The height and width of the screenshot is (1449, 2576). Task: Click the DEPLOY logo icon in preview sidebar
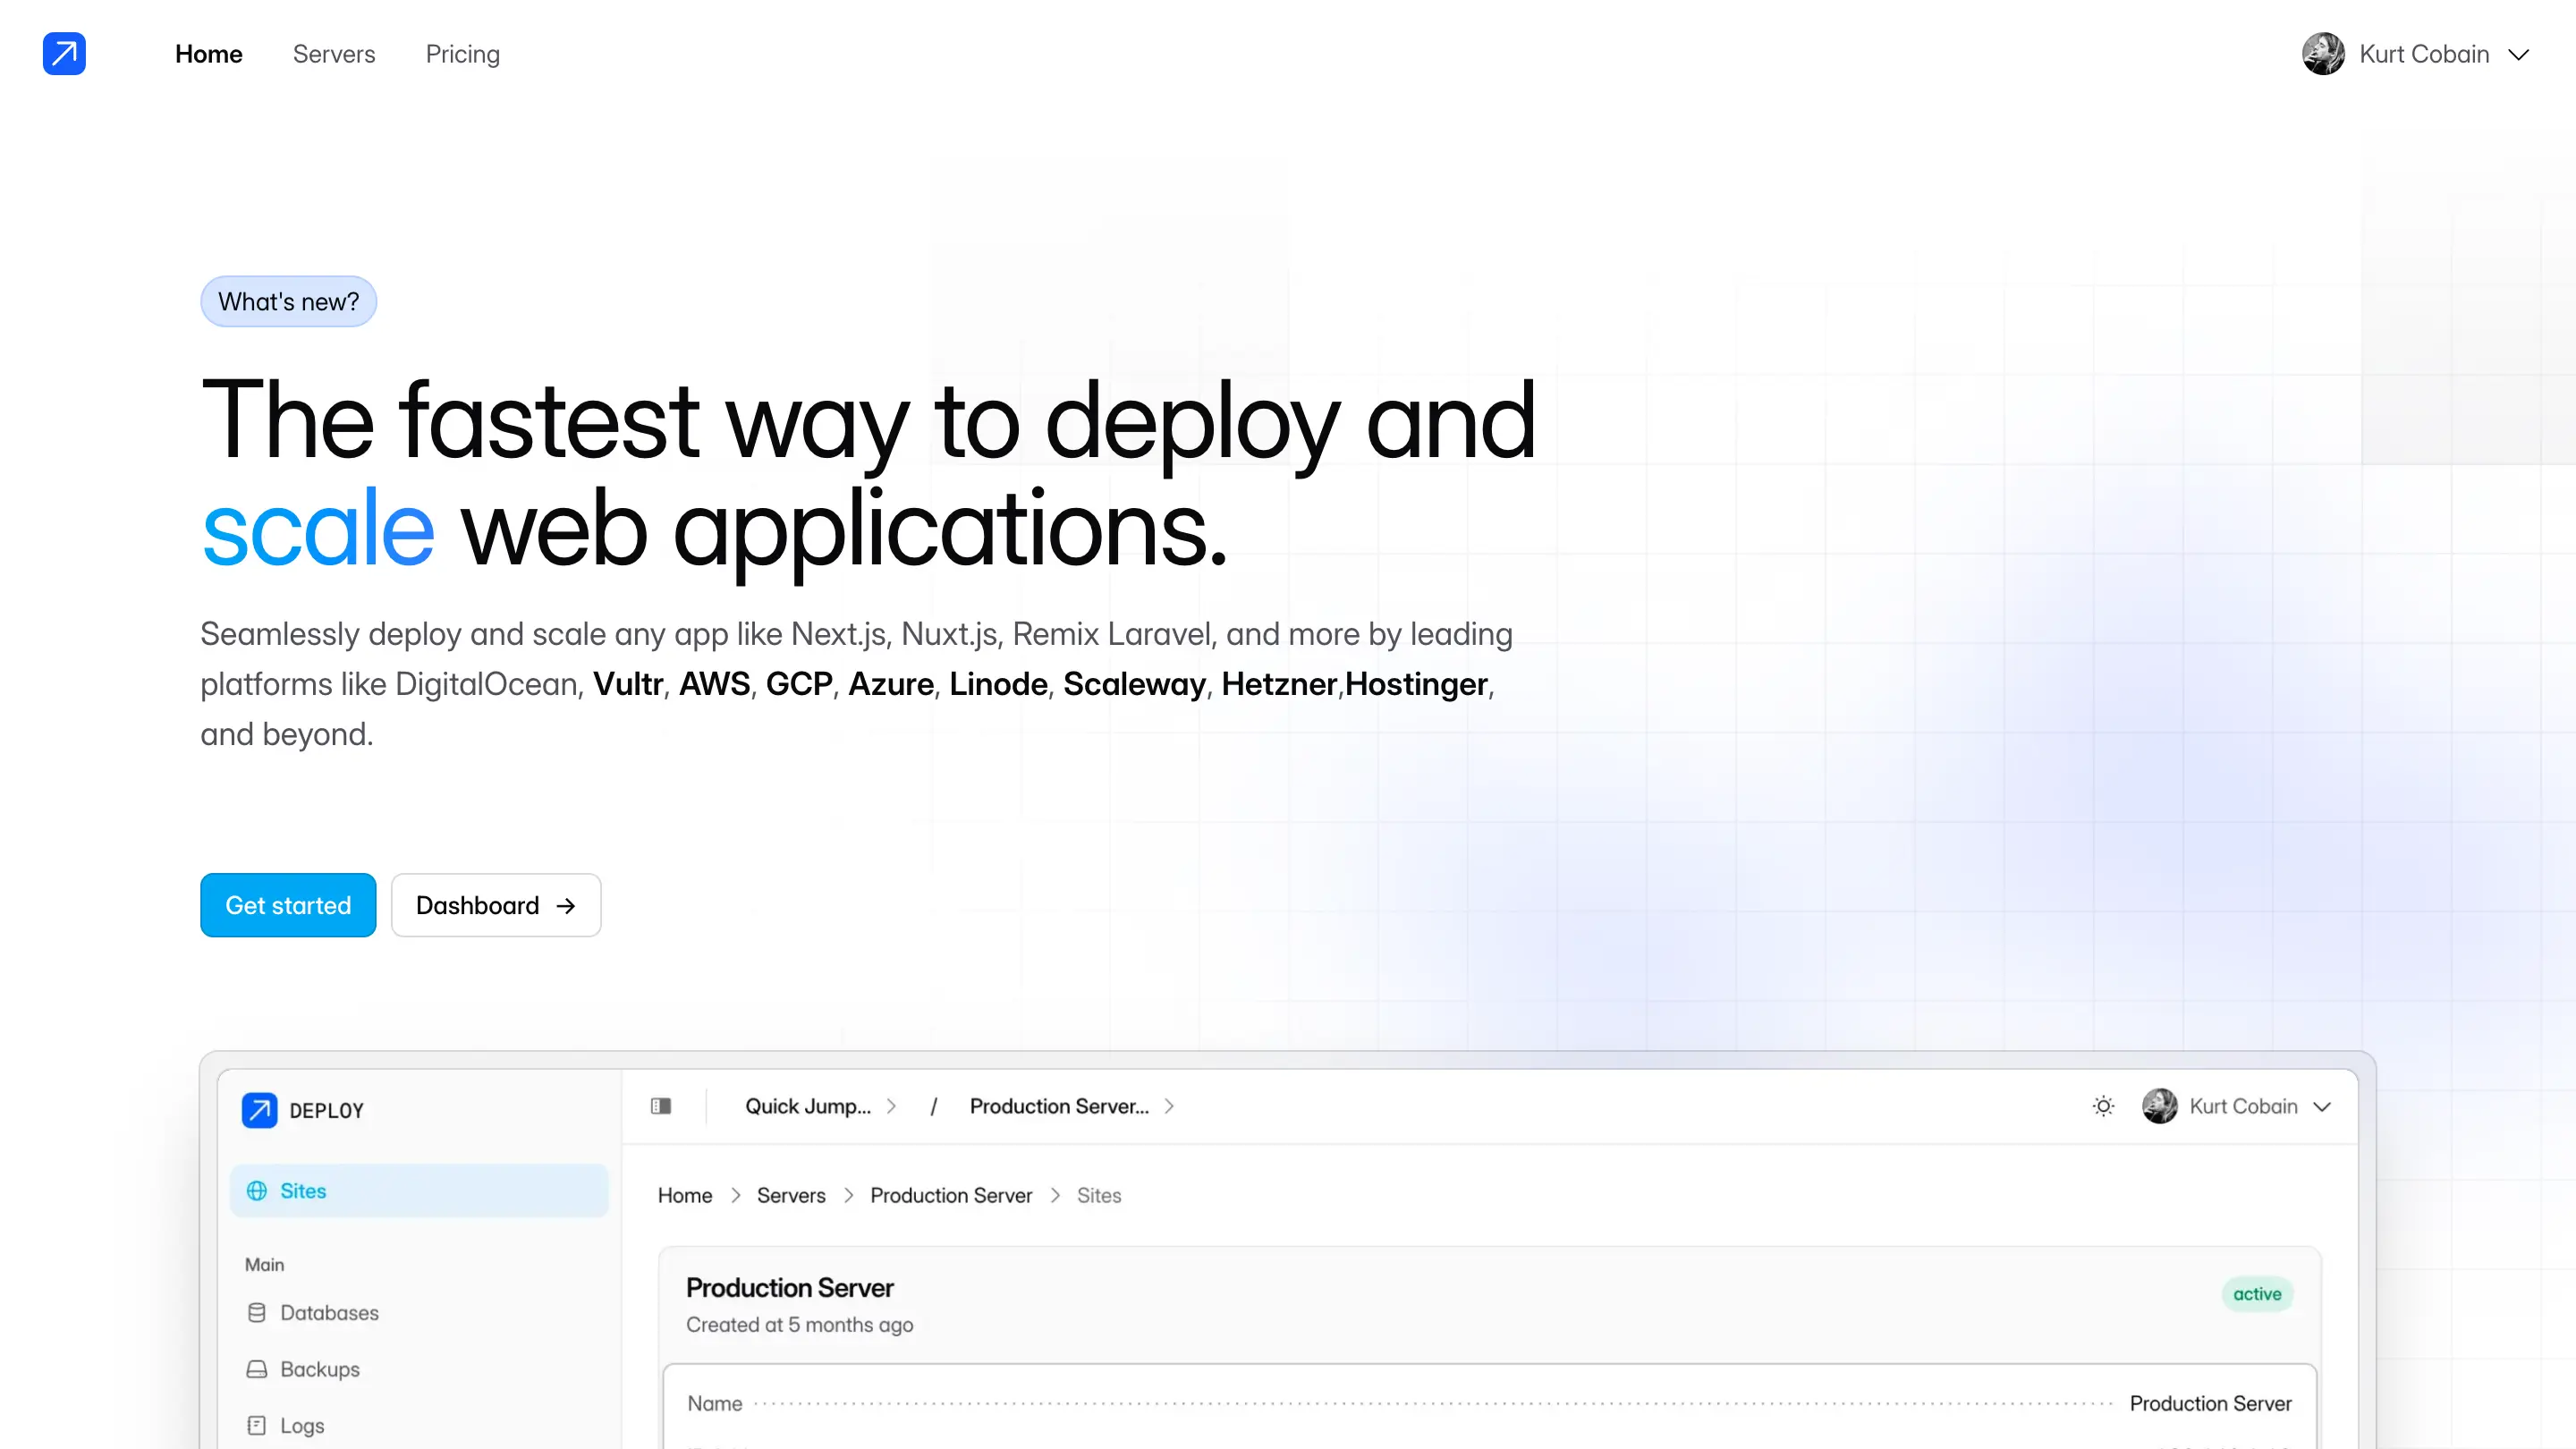[259, 1110]
